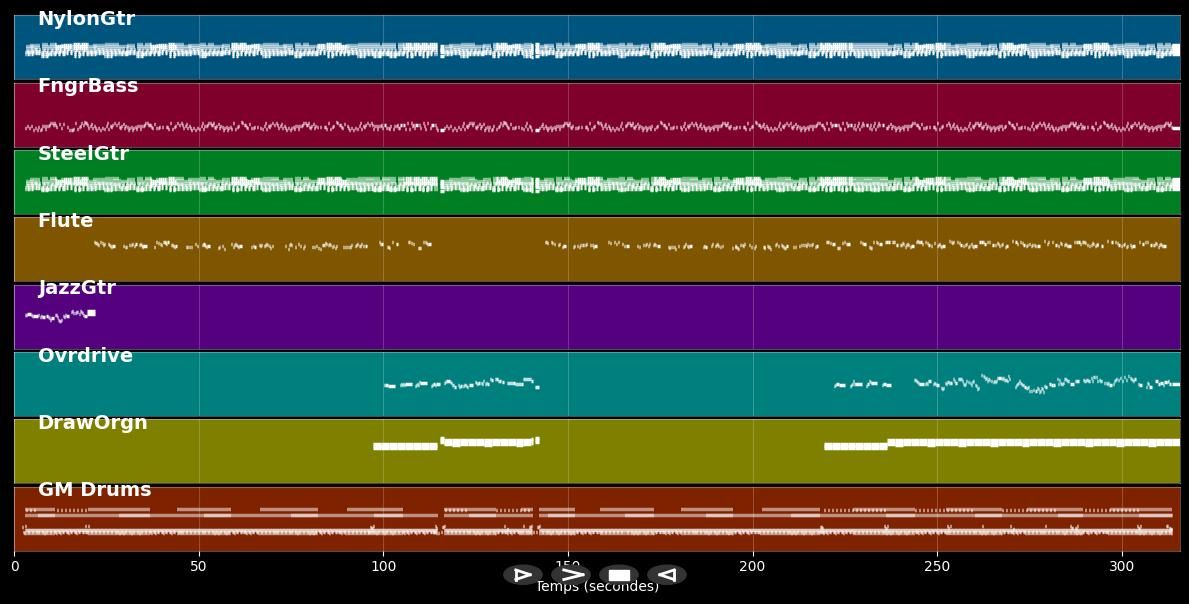The width and height of the screenshot is (1189, 604).
Task: Click the Ovrdrive track label
Action: click(85, 356)
